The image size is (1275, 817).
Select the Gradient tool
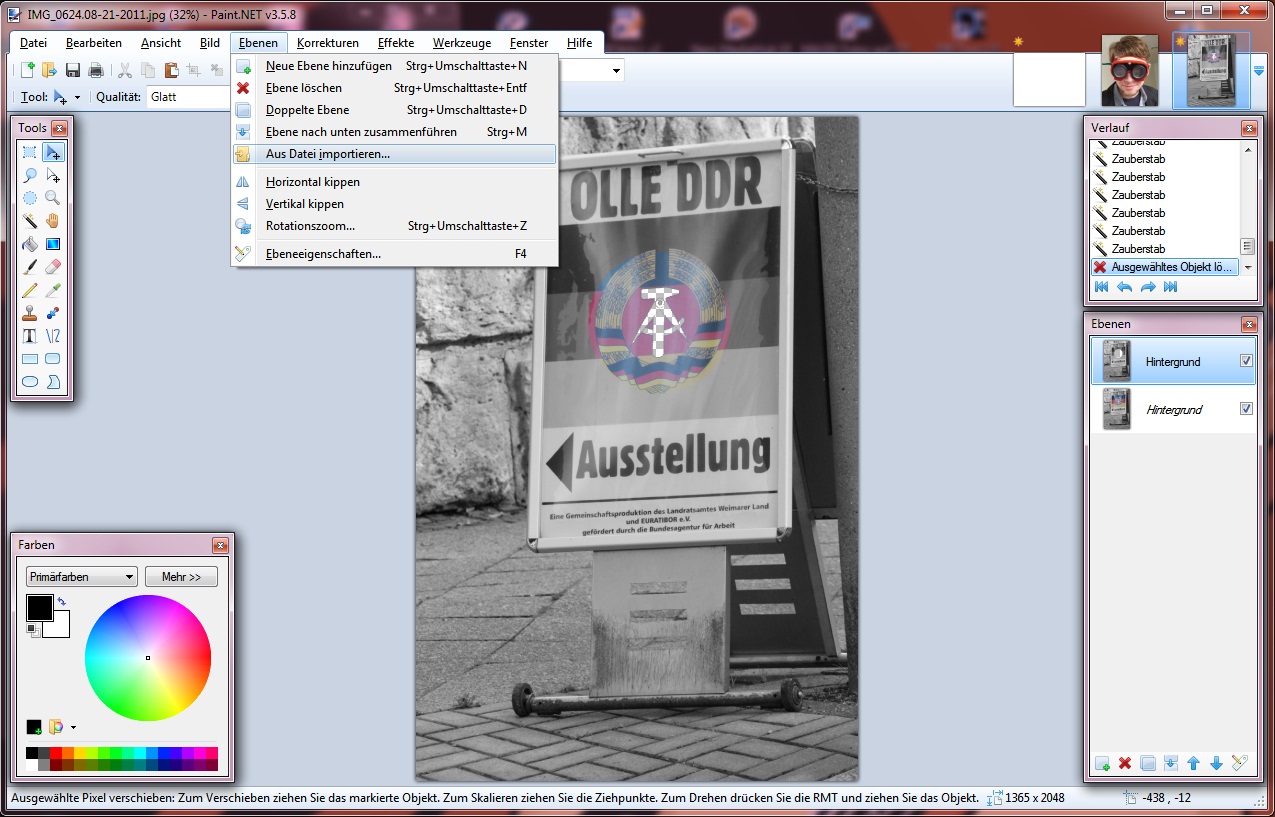pos(54,244)
